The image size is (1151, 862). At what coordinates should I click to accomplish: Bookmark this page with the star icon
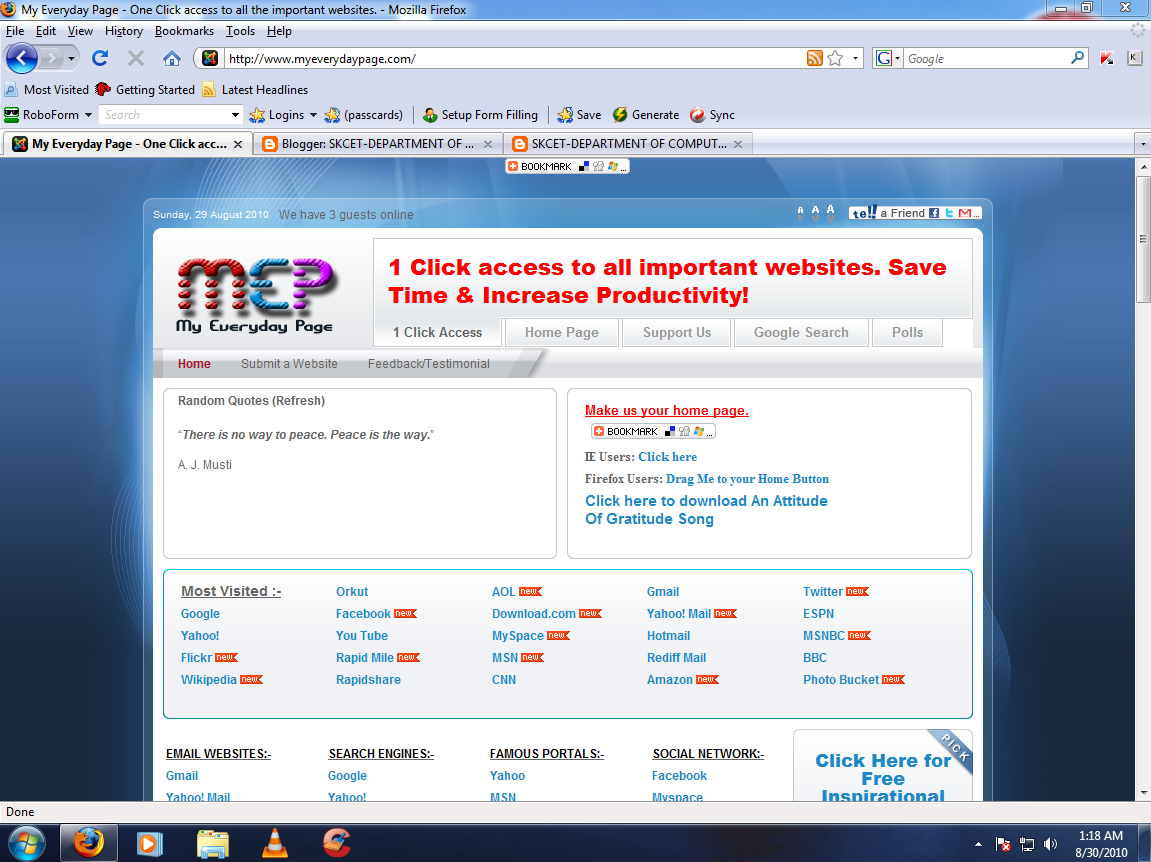(835, 58)
